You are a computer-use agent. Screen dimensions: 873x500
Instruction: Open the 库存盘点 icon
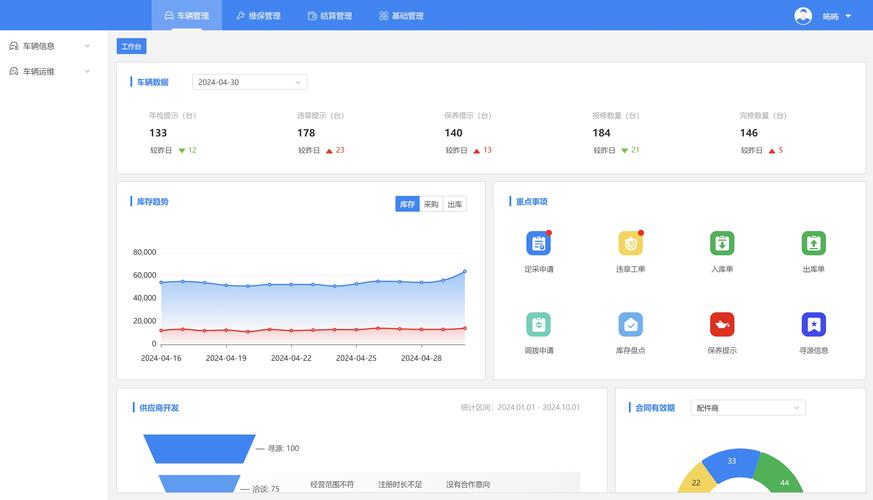click(x=630, y=325)
